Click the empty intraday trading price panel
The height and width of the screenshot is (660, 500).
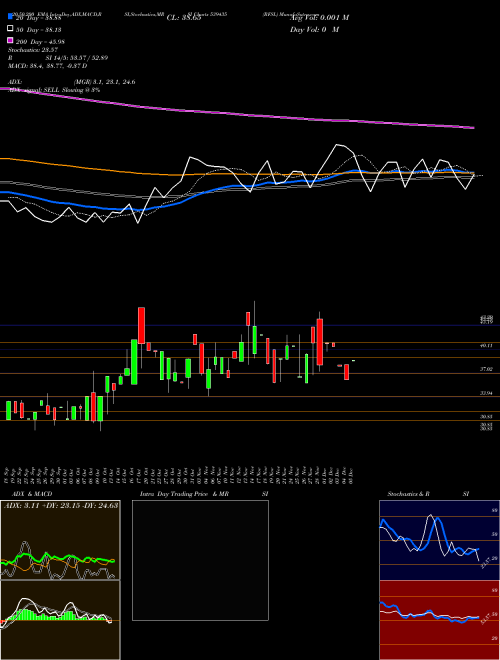(x=200, y=560)
